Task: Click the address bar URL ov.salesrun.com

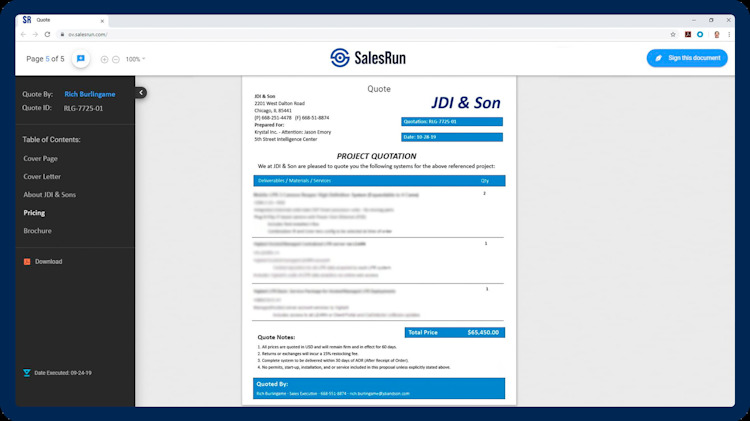Action: tap(88, 34)
